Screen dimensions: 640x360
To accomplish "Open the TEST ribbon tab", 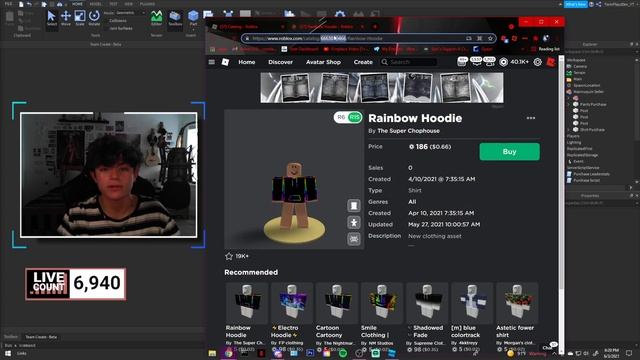I will click(x=113, y=4).
